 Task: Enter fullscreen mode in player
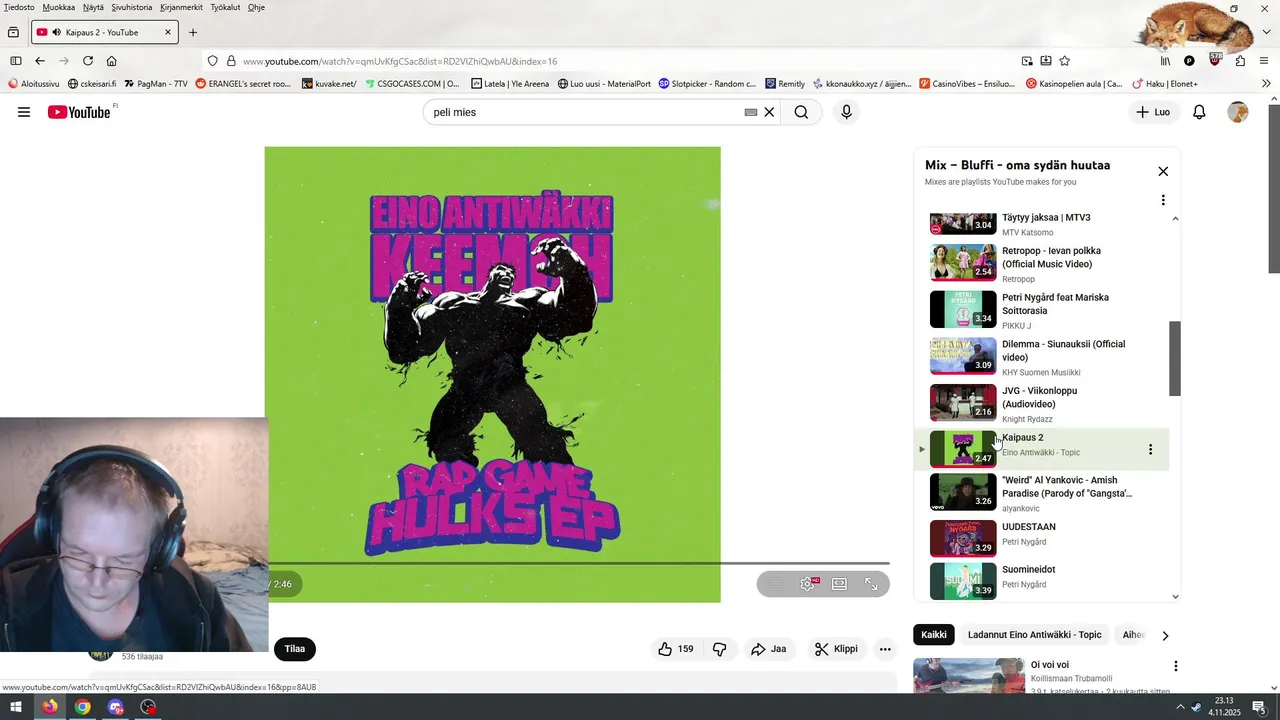coord(872,584)
